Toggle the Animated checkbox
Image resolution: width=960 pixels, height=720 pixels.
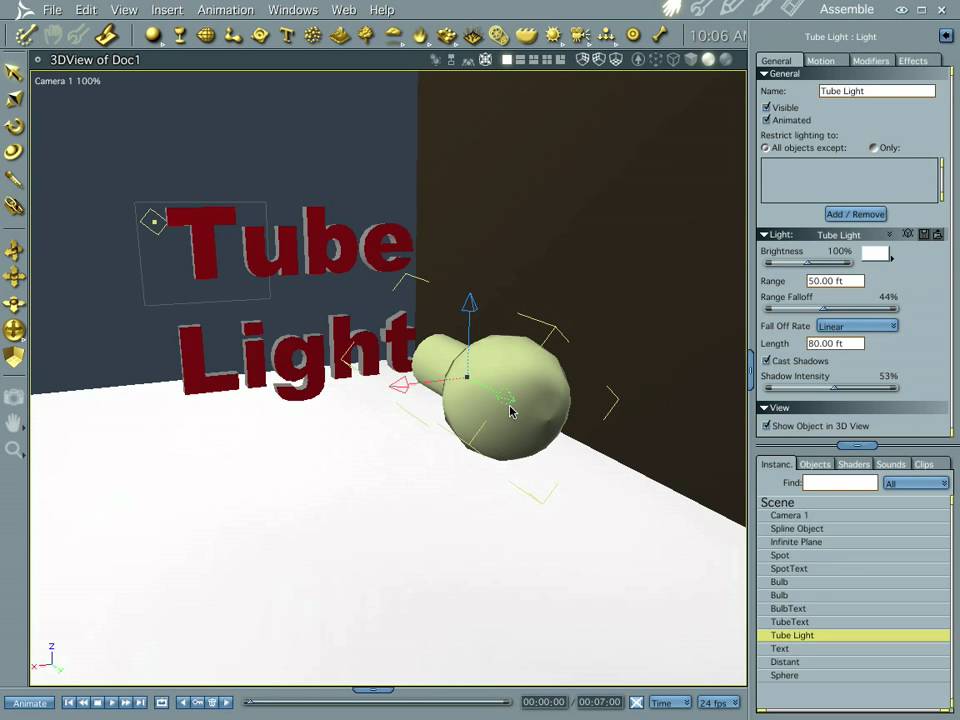click(767, 120)
